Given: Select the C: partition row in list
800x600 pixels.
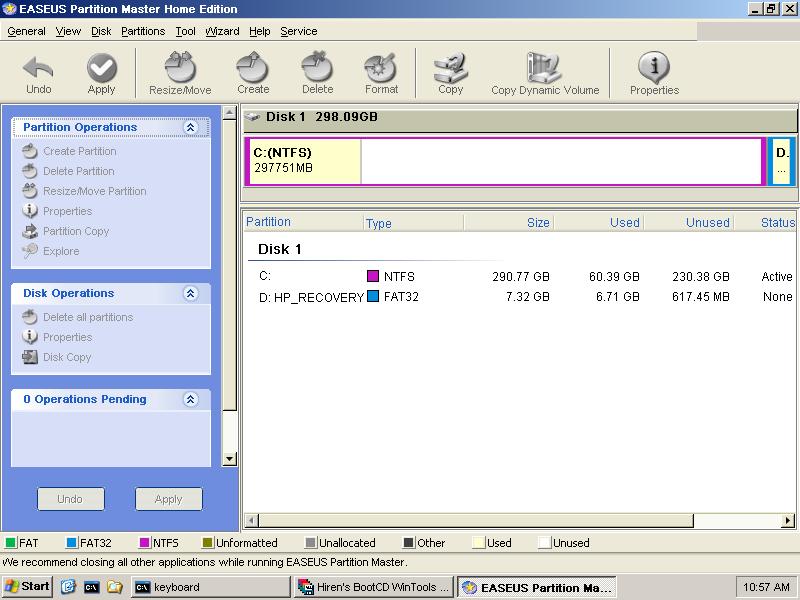Looking at the screenshot, I should point(521,277).
